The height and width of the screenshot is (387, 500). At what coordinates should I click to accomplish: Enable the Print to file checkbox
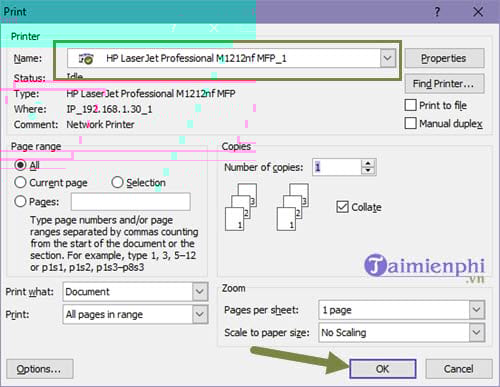[x=410, y=105]
